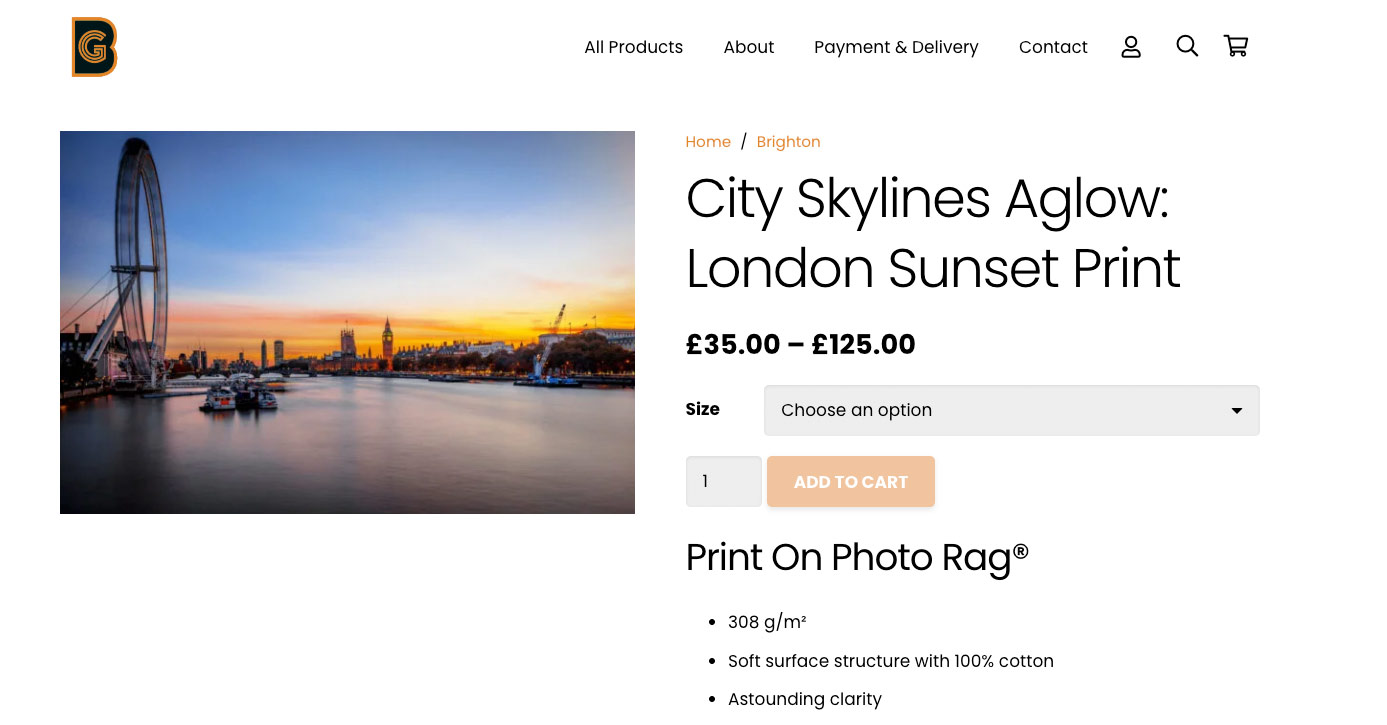Screen dimensions: 1387x725
Task: Click the quantity input field
Action: (x=723, y=481)
